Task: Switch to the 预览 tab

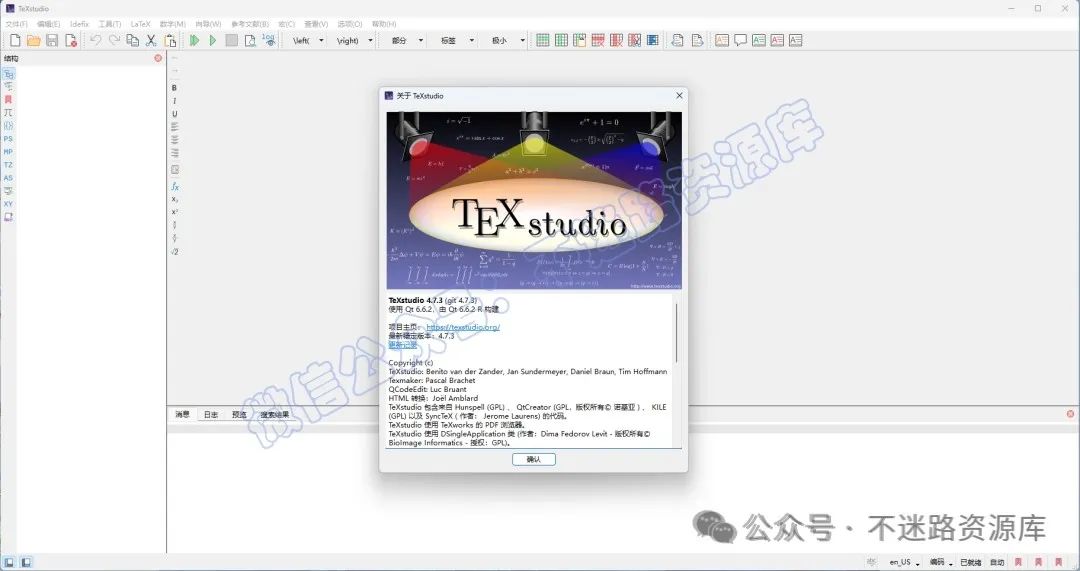Action: 239,415
